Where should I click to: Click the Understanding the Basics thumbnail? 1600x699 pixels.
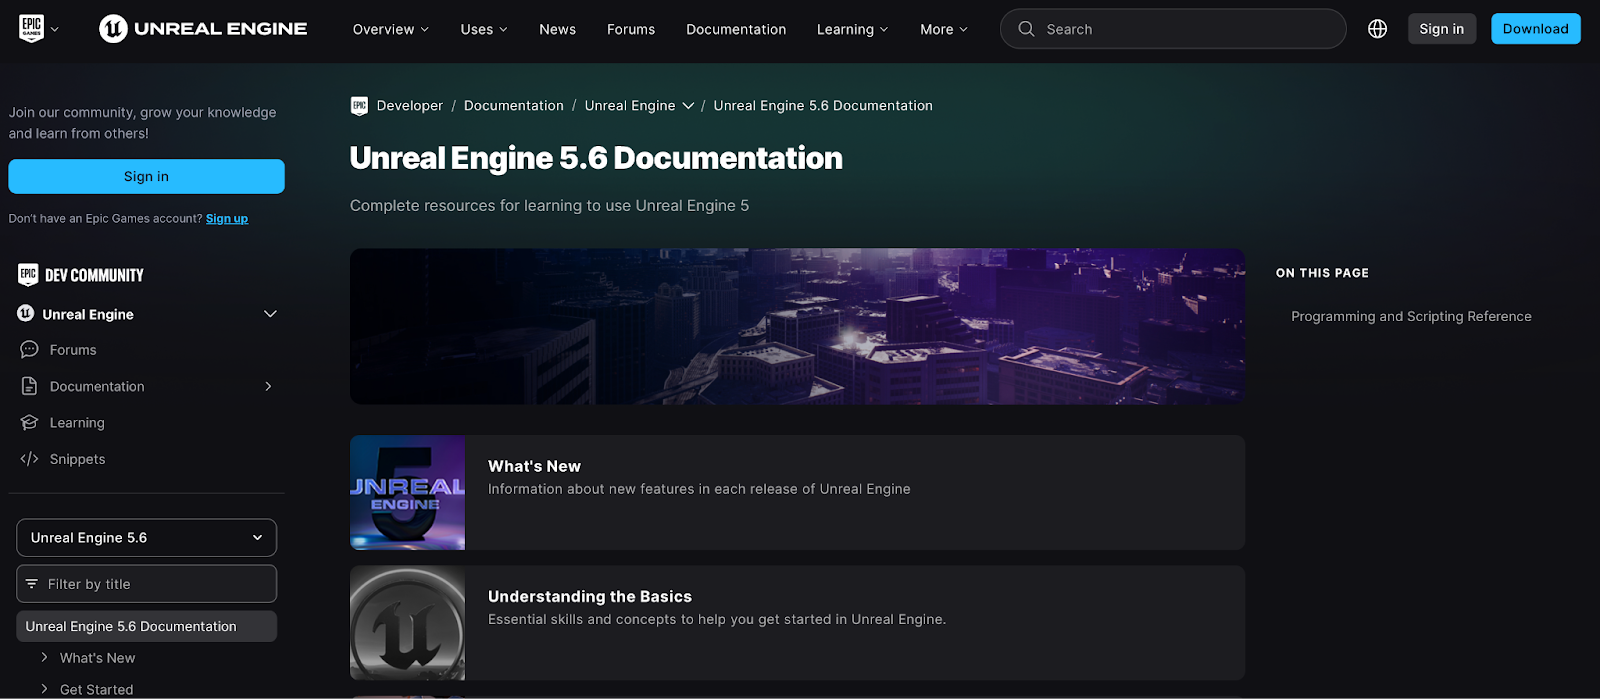point(407,623)
